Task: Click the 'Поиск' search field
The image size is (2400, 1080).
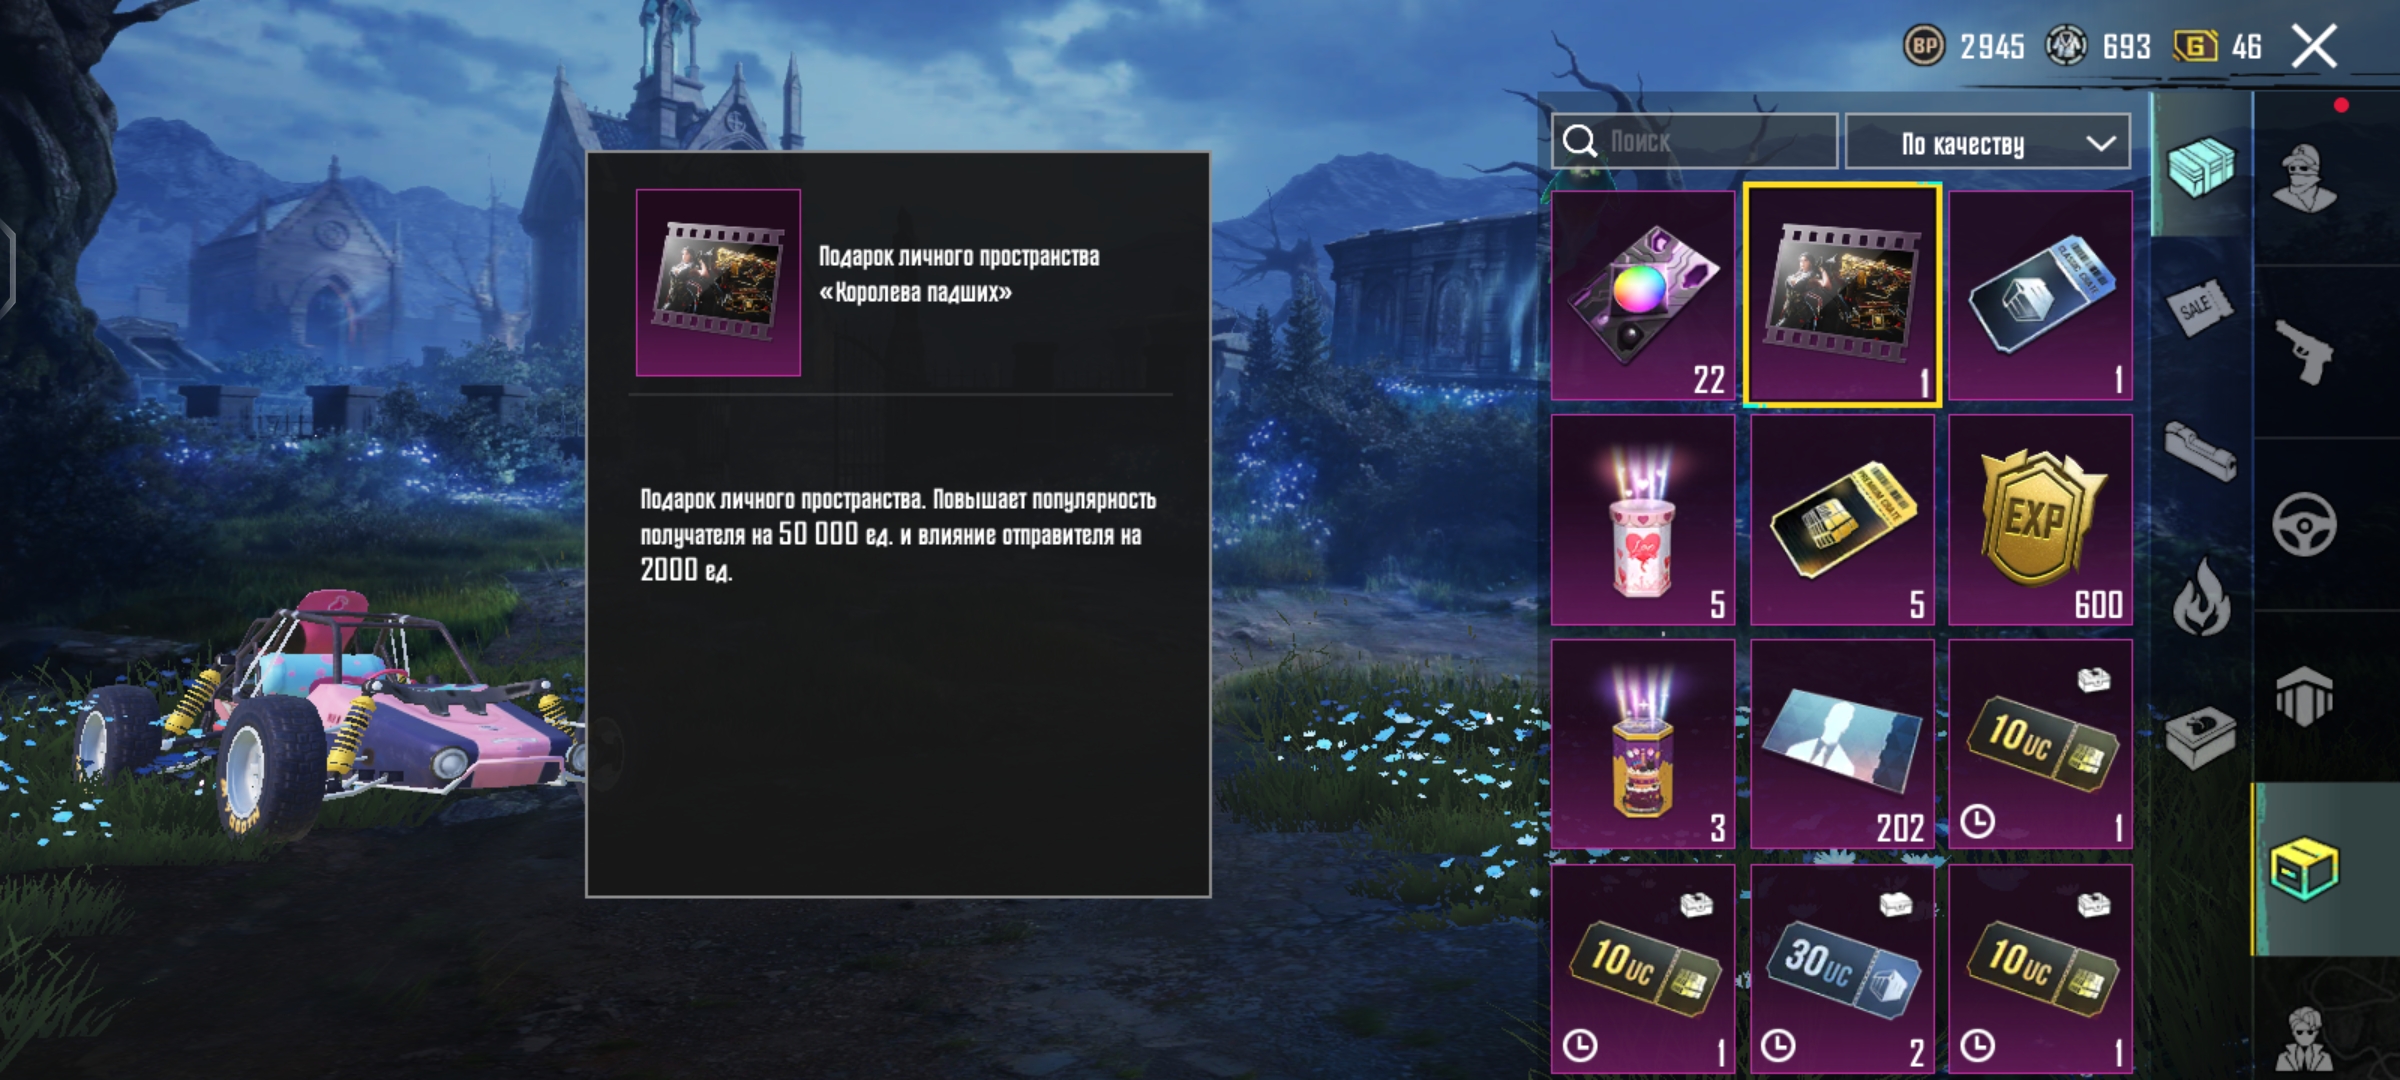Action: coord(1694,141)
